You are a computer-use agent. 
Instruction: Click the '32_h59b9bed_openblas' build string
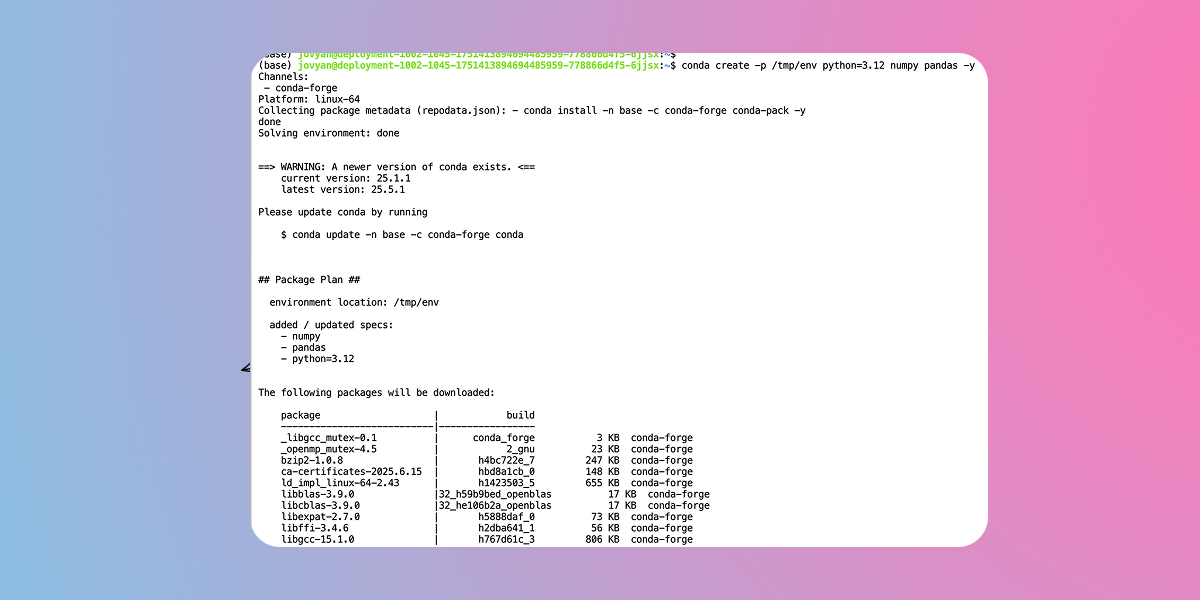[x=495, y=494]
